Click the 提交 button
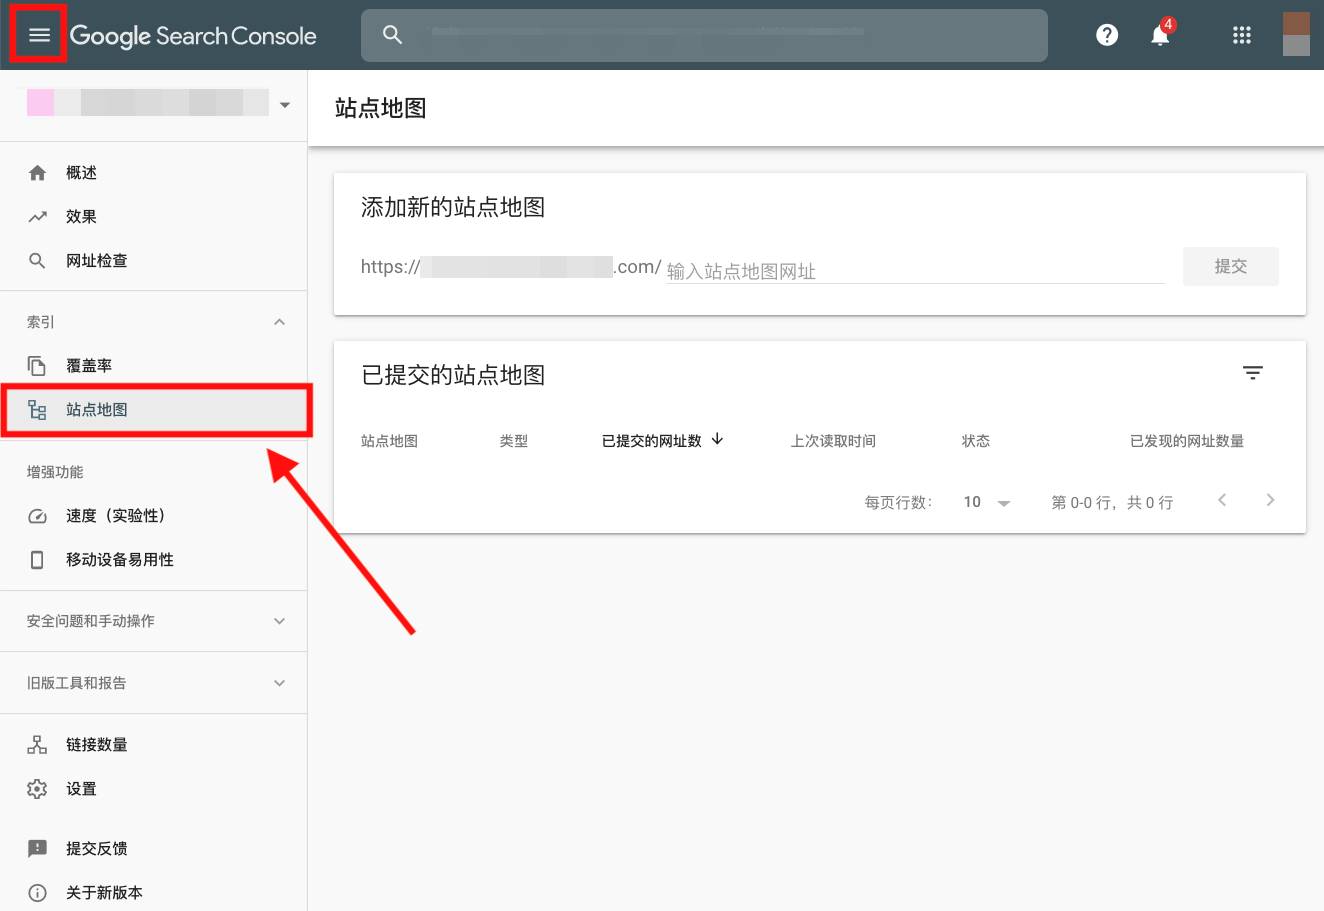Viewport: 1324px width, 911px height. pos(1230,267)
